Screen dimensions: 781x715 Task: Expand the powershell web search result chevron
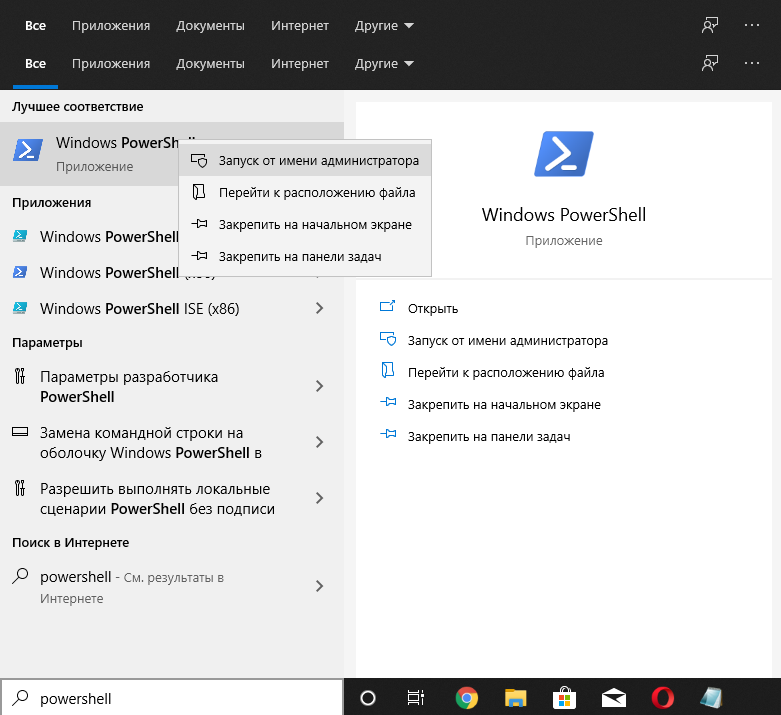(x=320, y=586)
